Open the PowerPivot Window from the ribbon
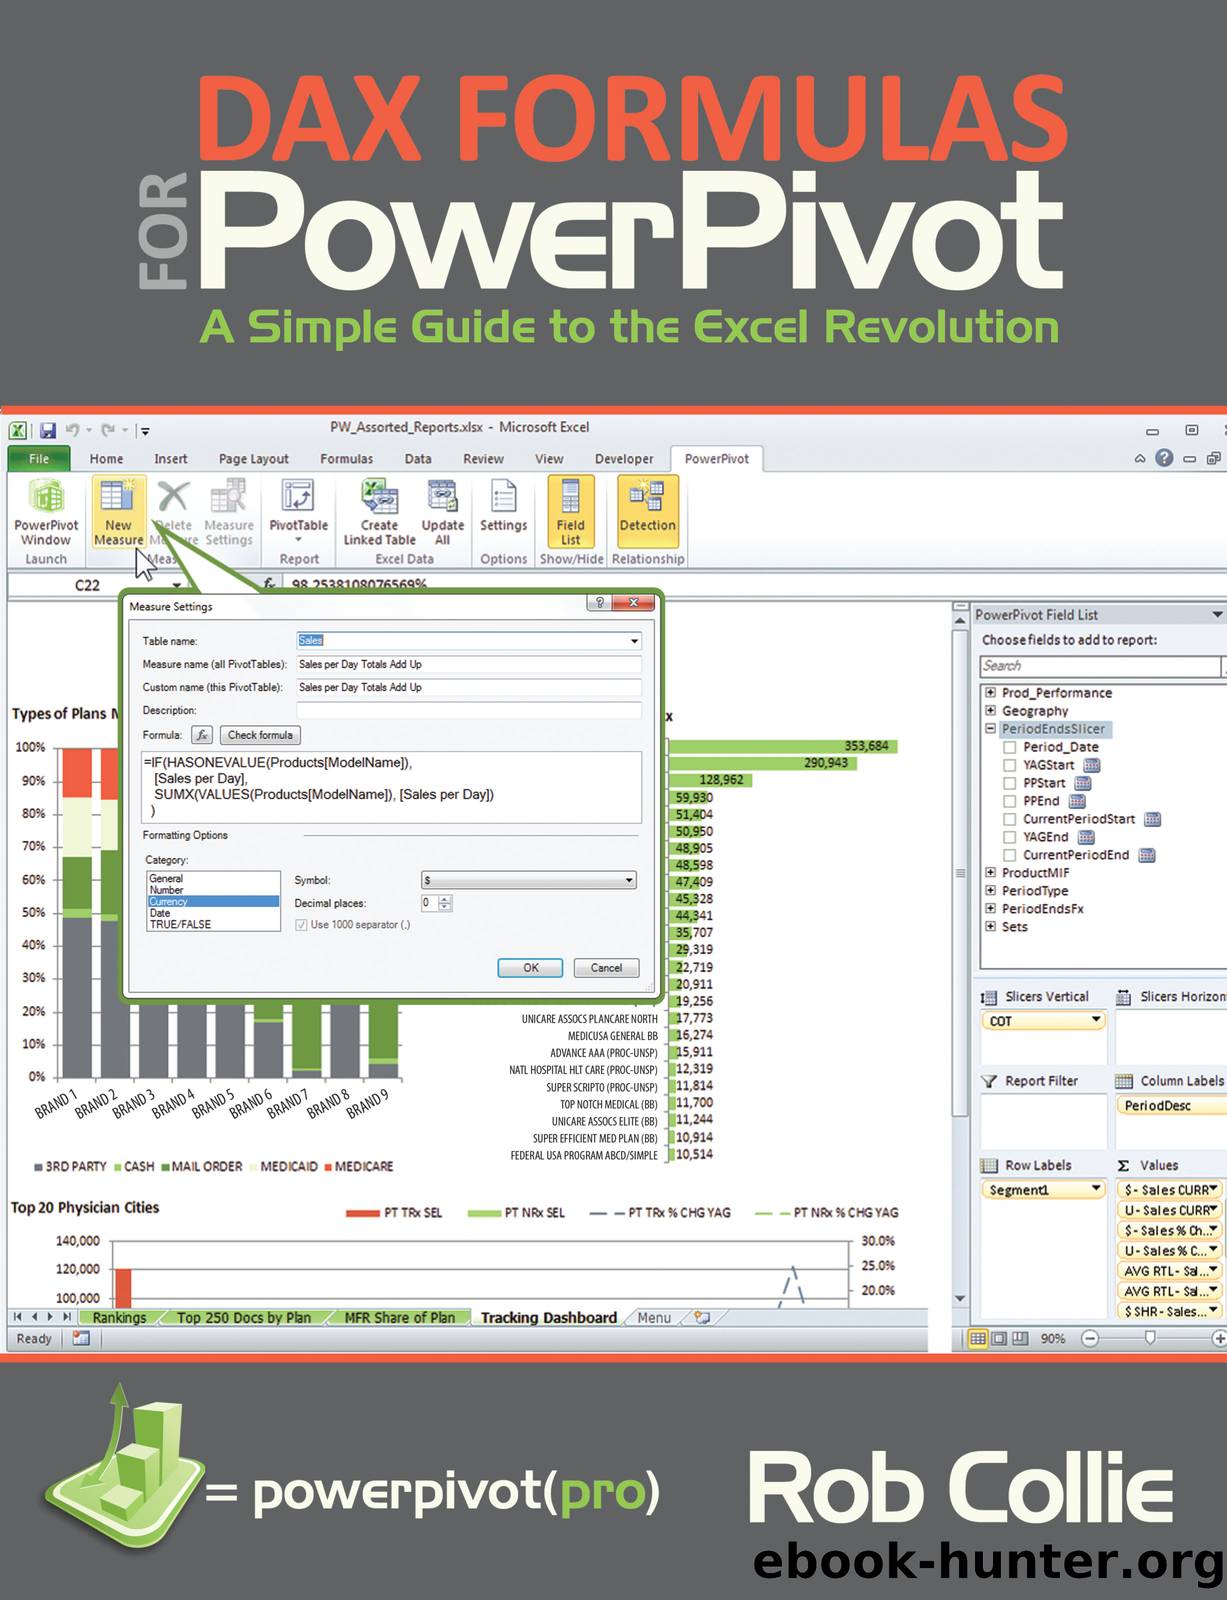The height and width of the screenshot is (1600, 1227). tap(46, 512)
